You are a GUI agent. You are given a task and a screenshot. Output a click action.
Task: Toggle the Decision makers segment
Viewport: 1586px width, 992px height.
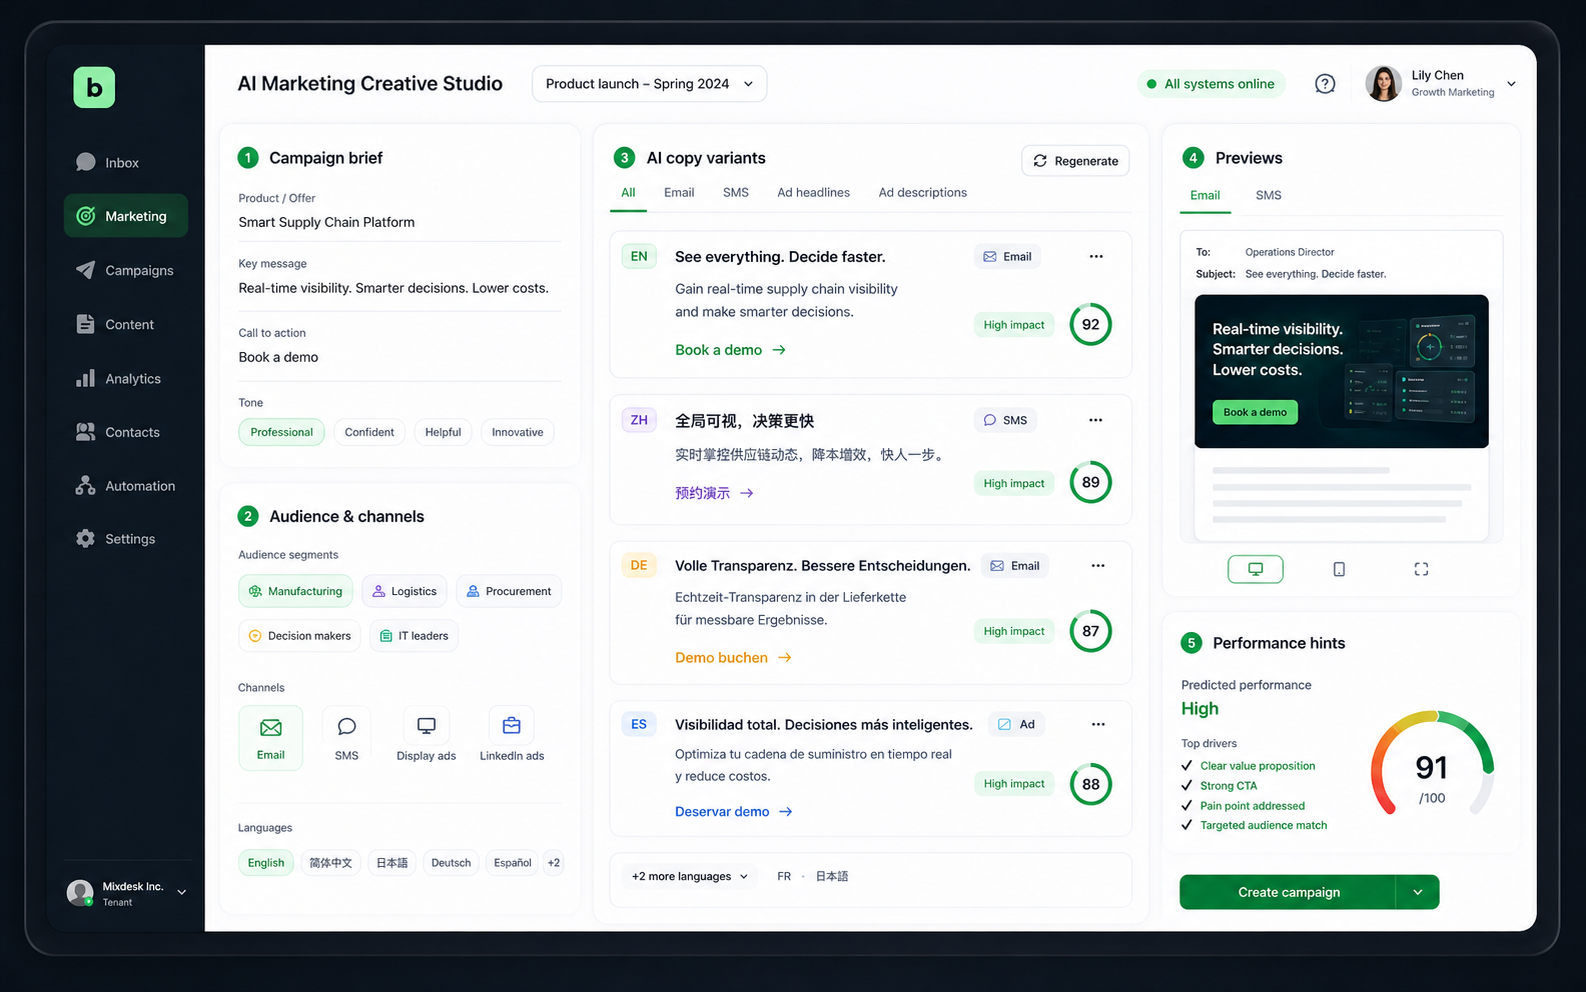click(x=300, y=636)
